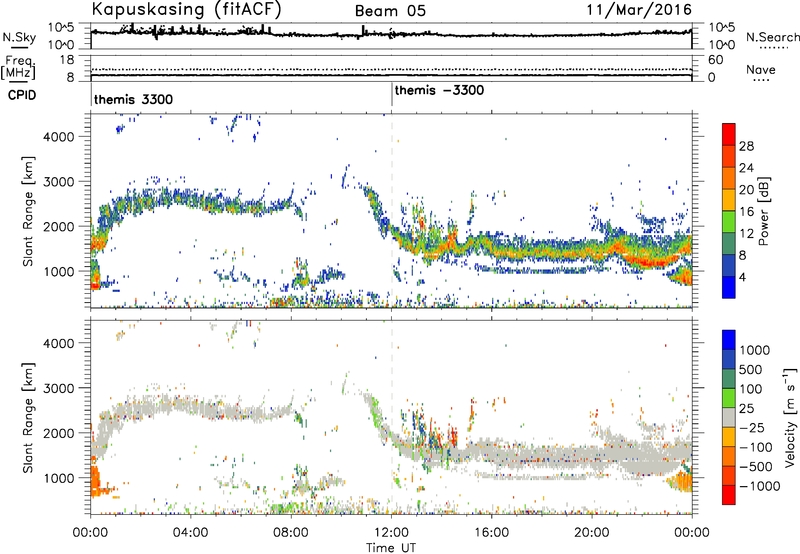The height and width of the screenshot is (554, 800).
Task: Click the "04:00" time tick label
Action: pyautogui.click(x=190, y=533)
